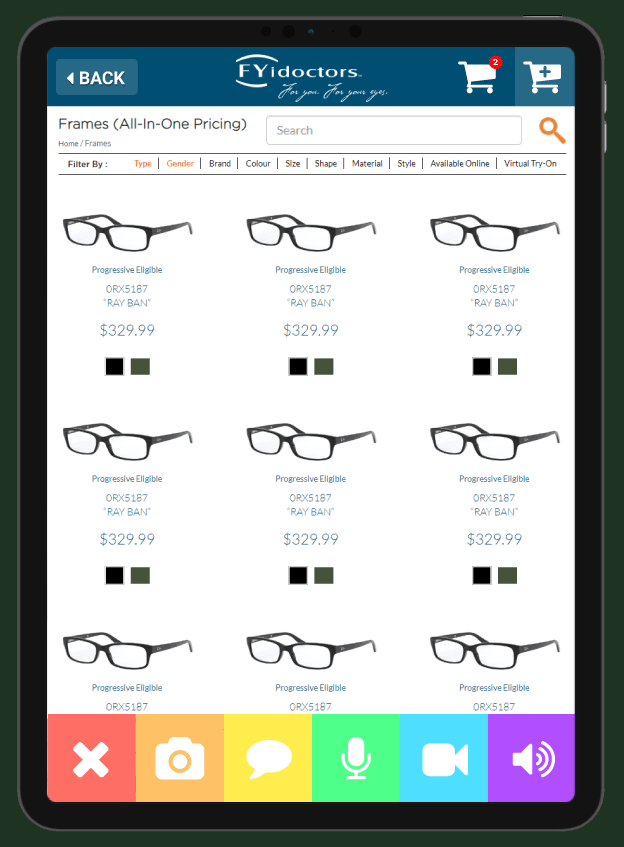
Task: Tap the green microphone button
Action: pyautogui.click(x=356, y=758)
